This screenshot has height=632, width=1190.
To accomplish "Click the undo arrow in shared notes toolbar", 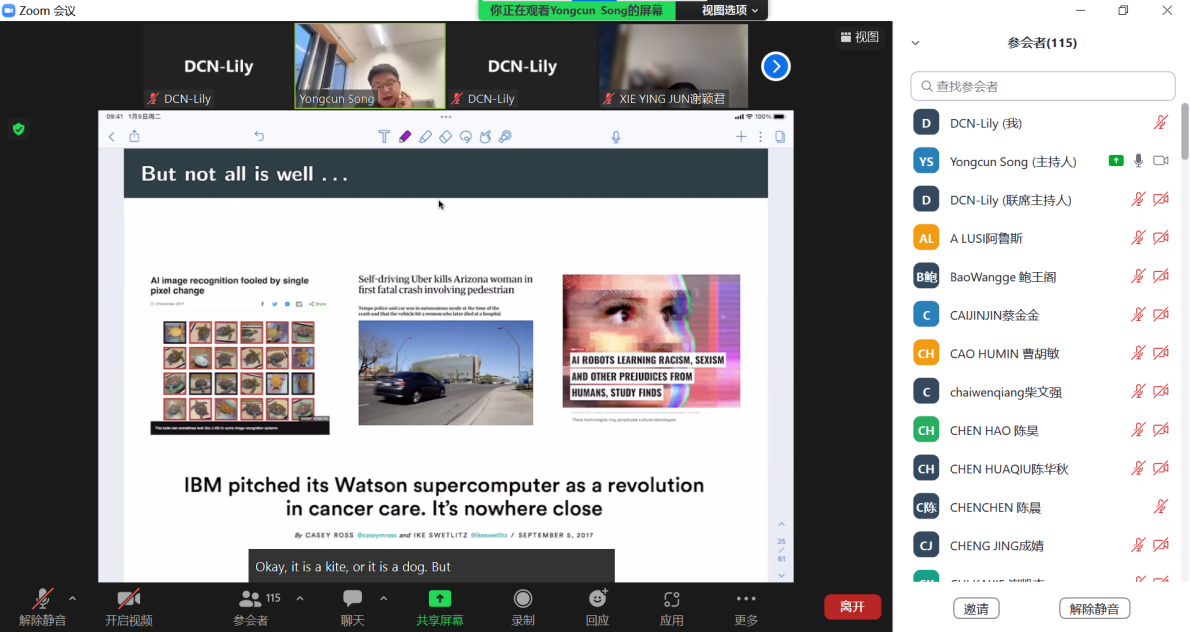I will click(259, 137).
